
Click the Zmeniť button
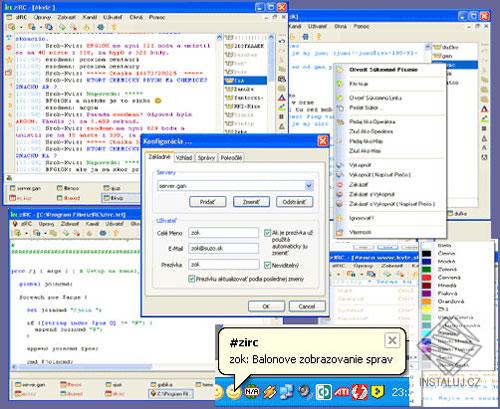click(x=251, y=202)
